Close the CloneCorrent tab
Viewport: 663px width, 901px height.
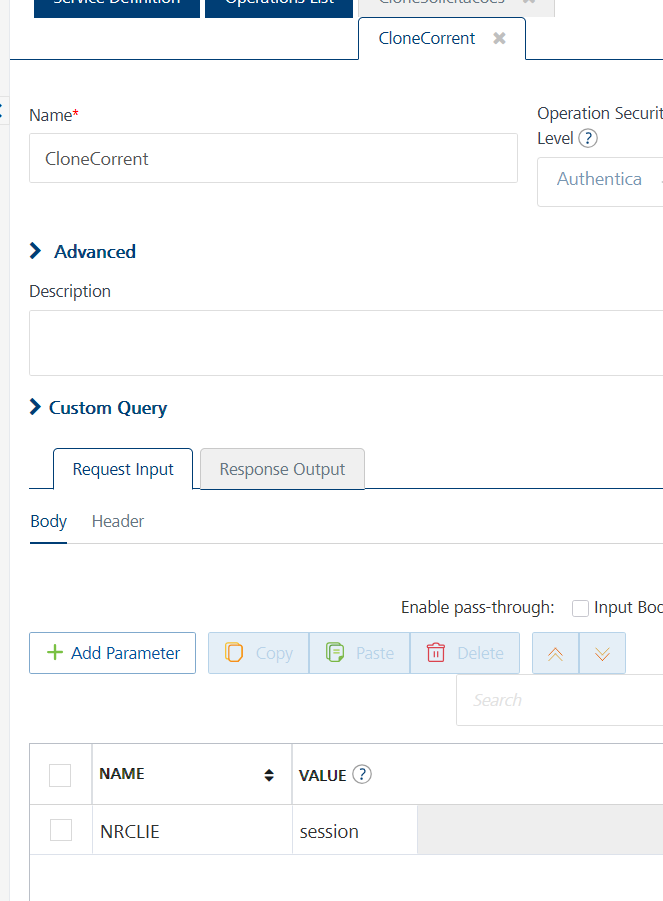[x=499, y=39]
